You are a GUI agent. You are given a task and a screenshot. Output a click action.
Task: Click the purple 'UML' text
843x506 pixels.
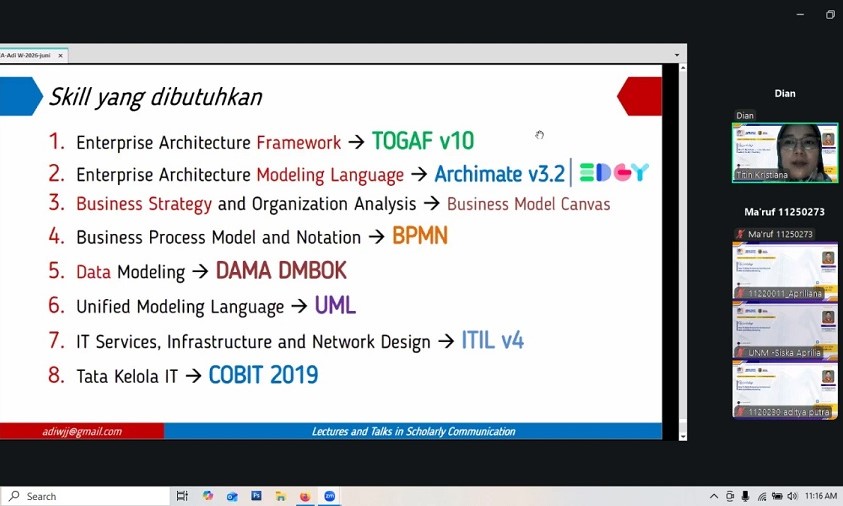(x=335, y=305)
